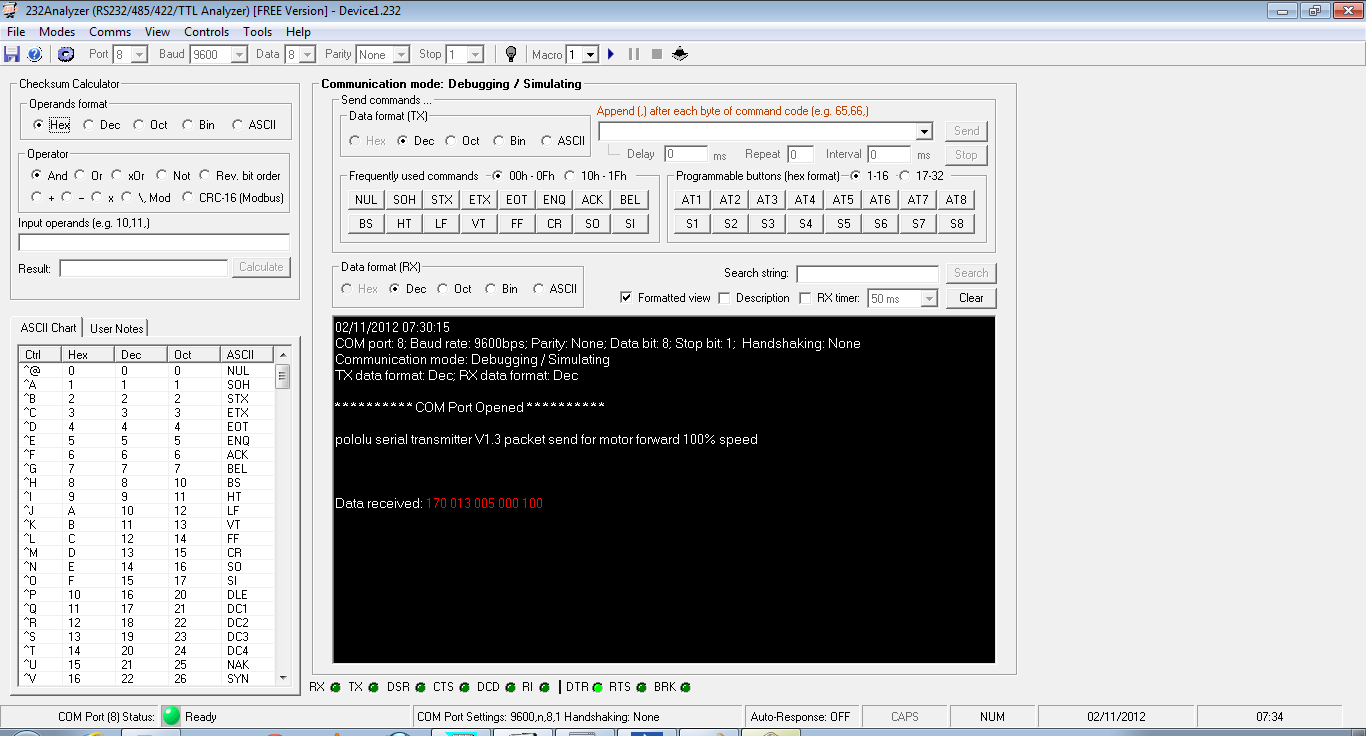Click the Clear button
Screen dimensions: 1366x736
click(971, 298)
